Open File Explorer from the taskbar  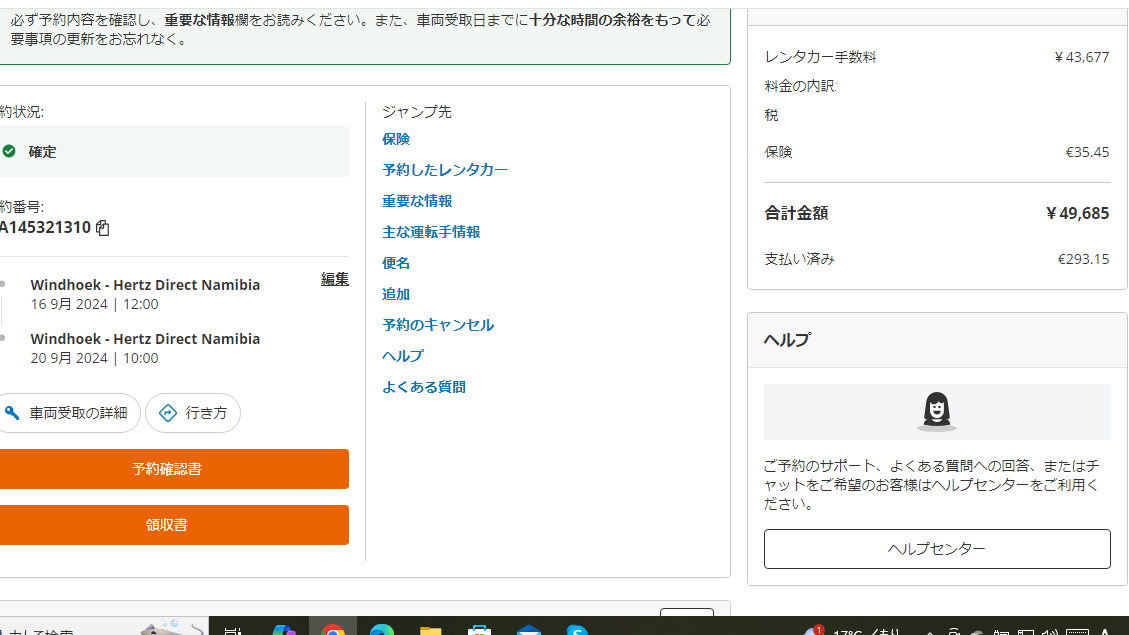tap(431, 630)
